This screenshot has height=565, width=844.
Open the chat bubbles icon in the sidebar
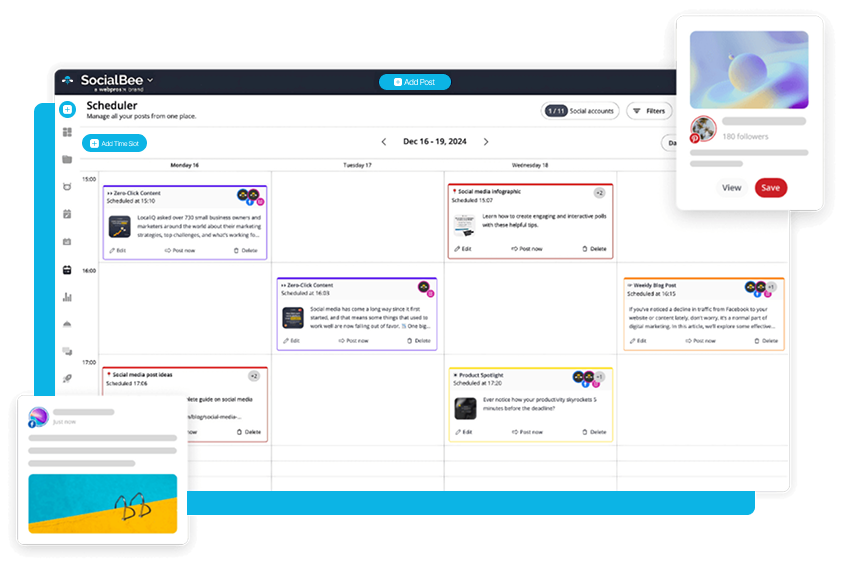67,351
